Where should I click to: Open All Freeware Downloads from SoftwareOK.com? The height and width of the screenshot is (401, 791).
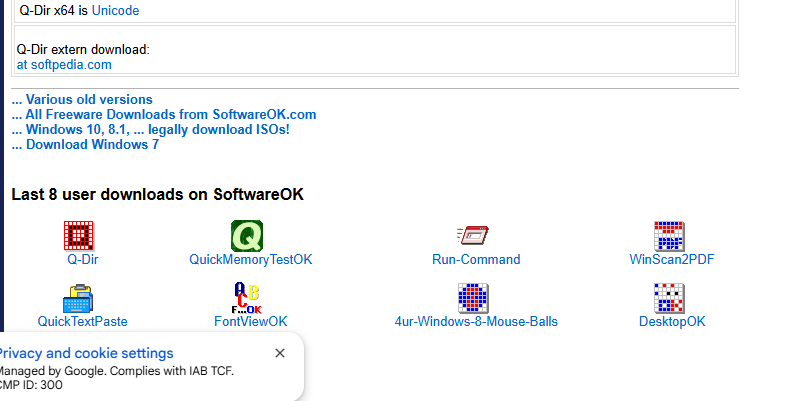pos(164,114)
